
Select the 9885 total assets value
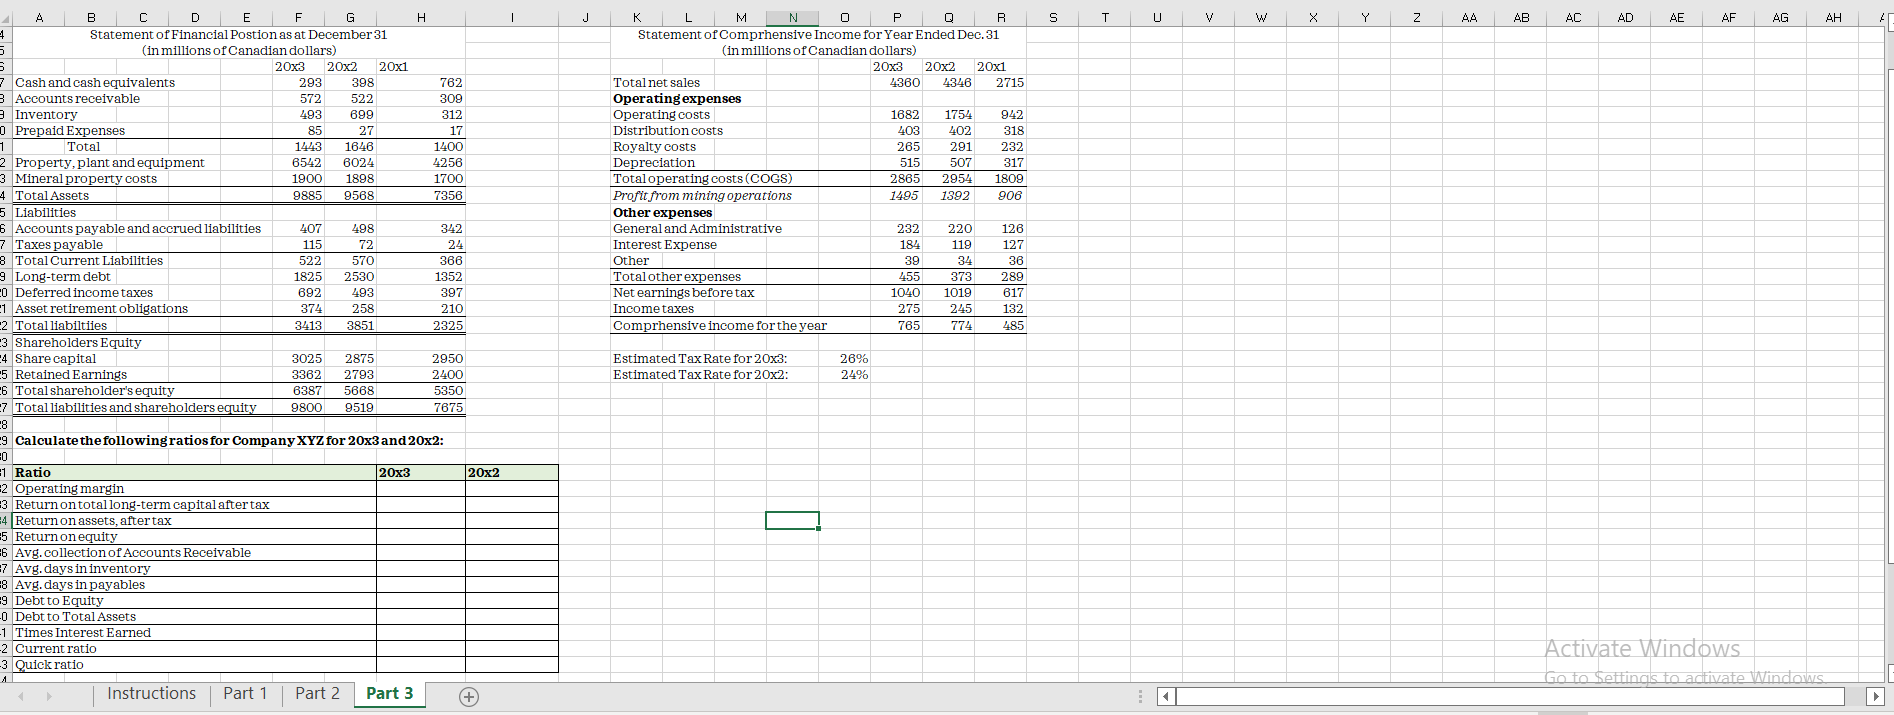click(307, 196)
